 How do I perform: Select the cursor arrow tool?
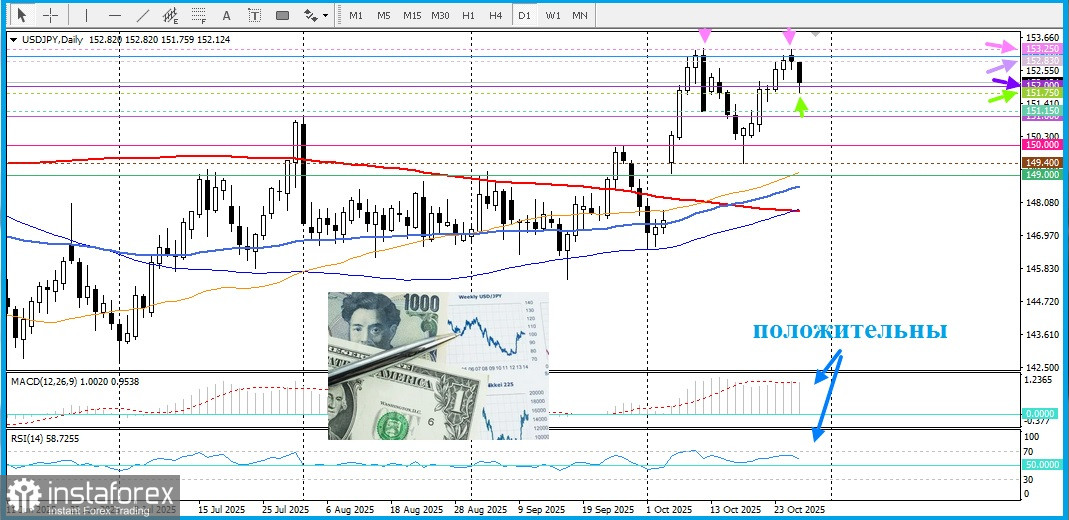[x=22, y=14]
